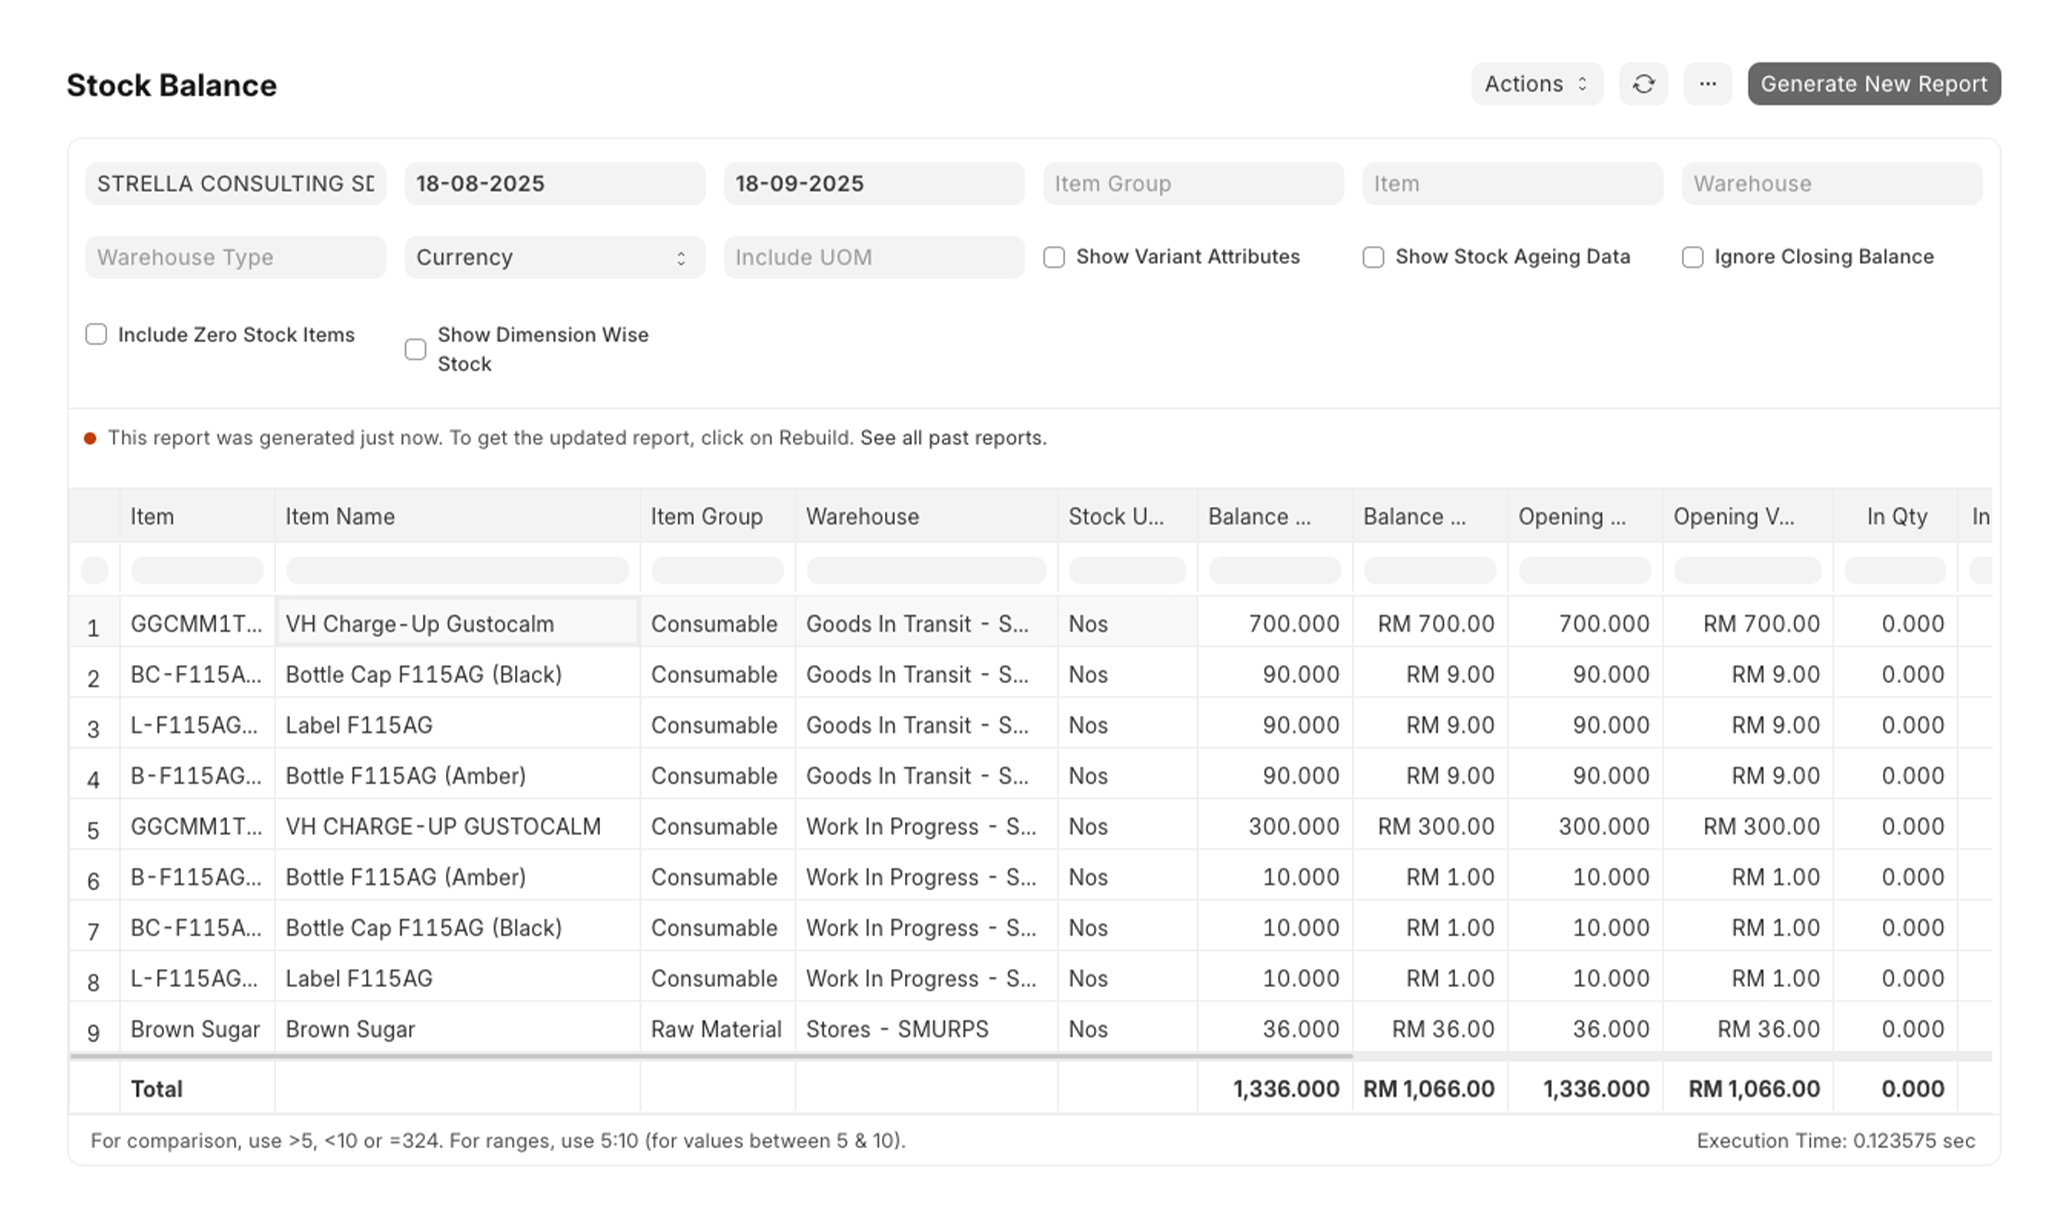The width and height of the screenshot is (2068, 1224).
Task: Toggle Show Stock Ageing Data checkbox
Action: tap(1373, 258)
